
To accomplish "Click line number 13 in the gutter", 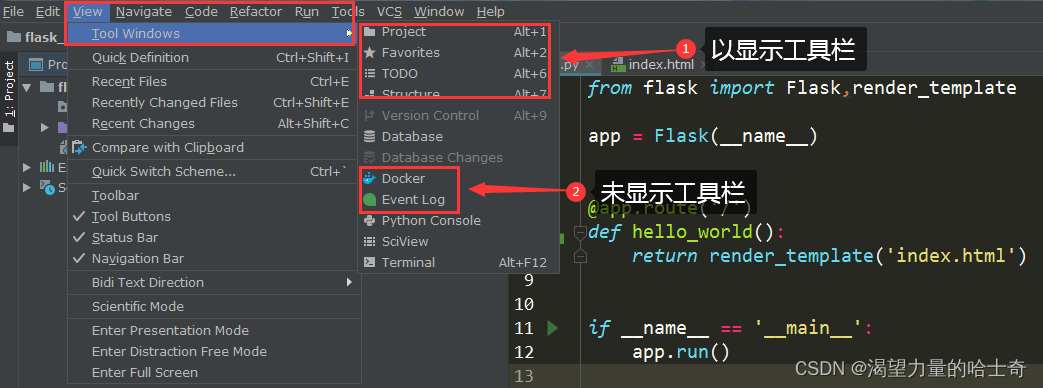I will (525, 376).
